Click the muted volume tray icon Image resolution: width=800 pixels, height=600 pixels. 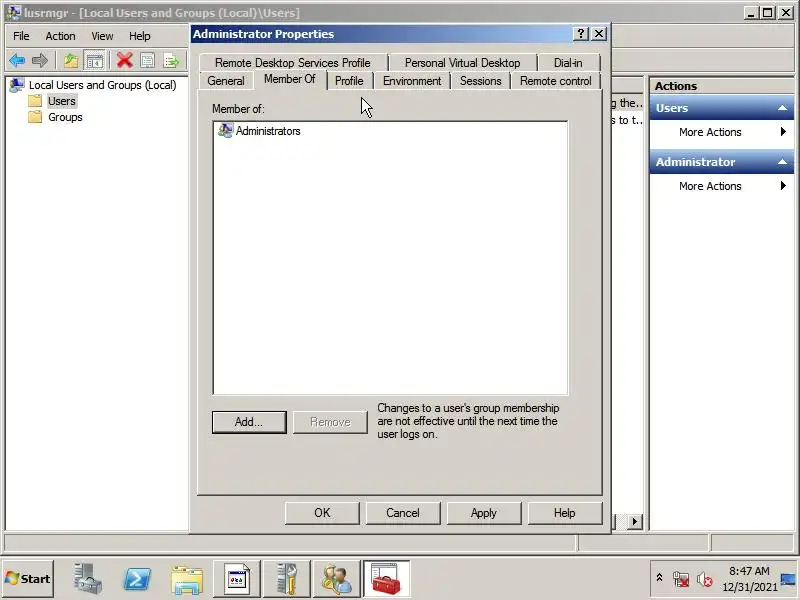(705, 579)
